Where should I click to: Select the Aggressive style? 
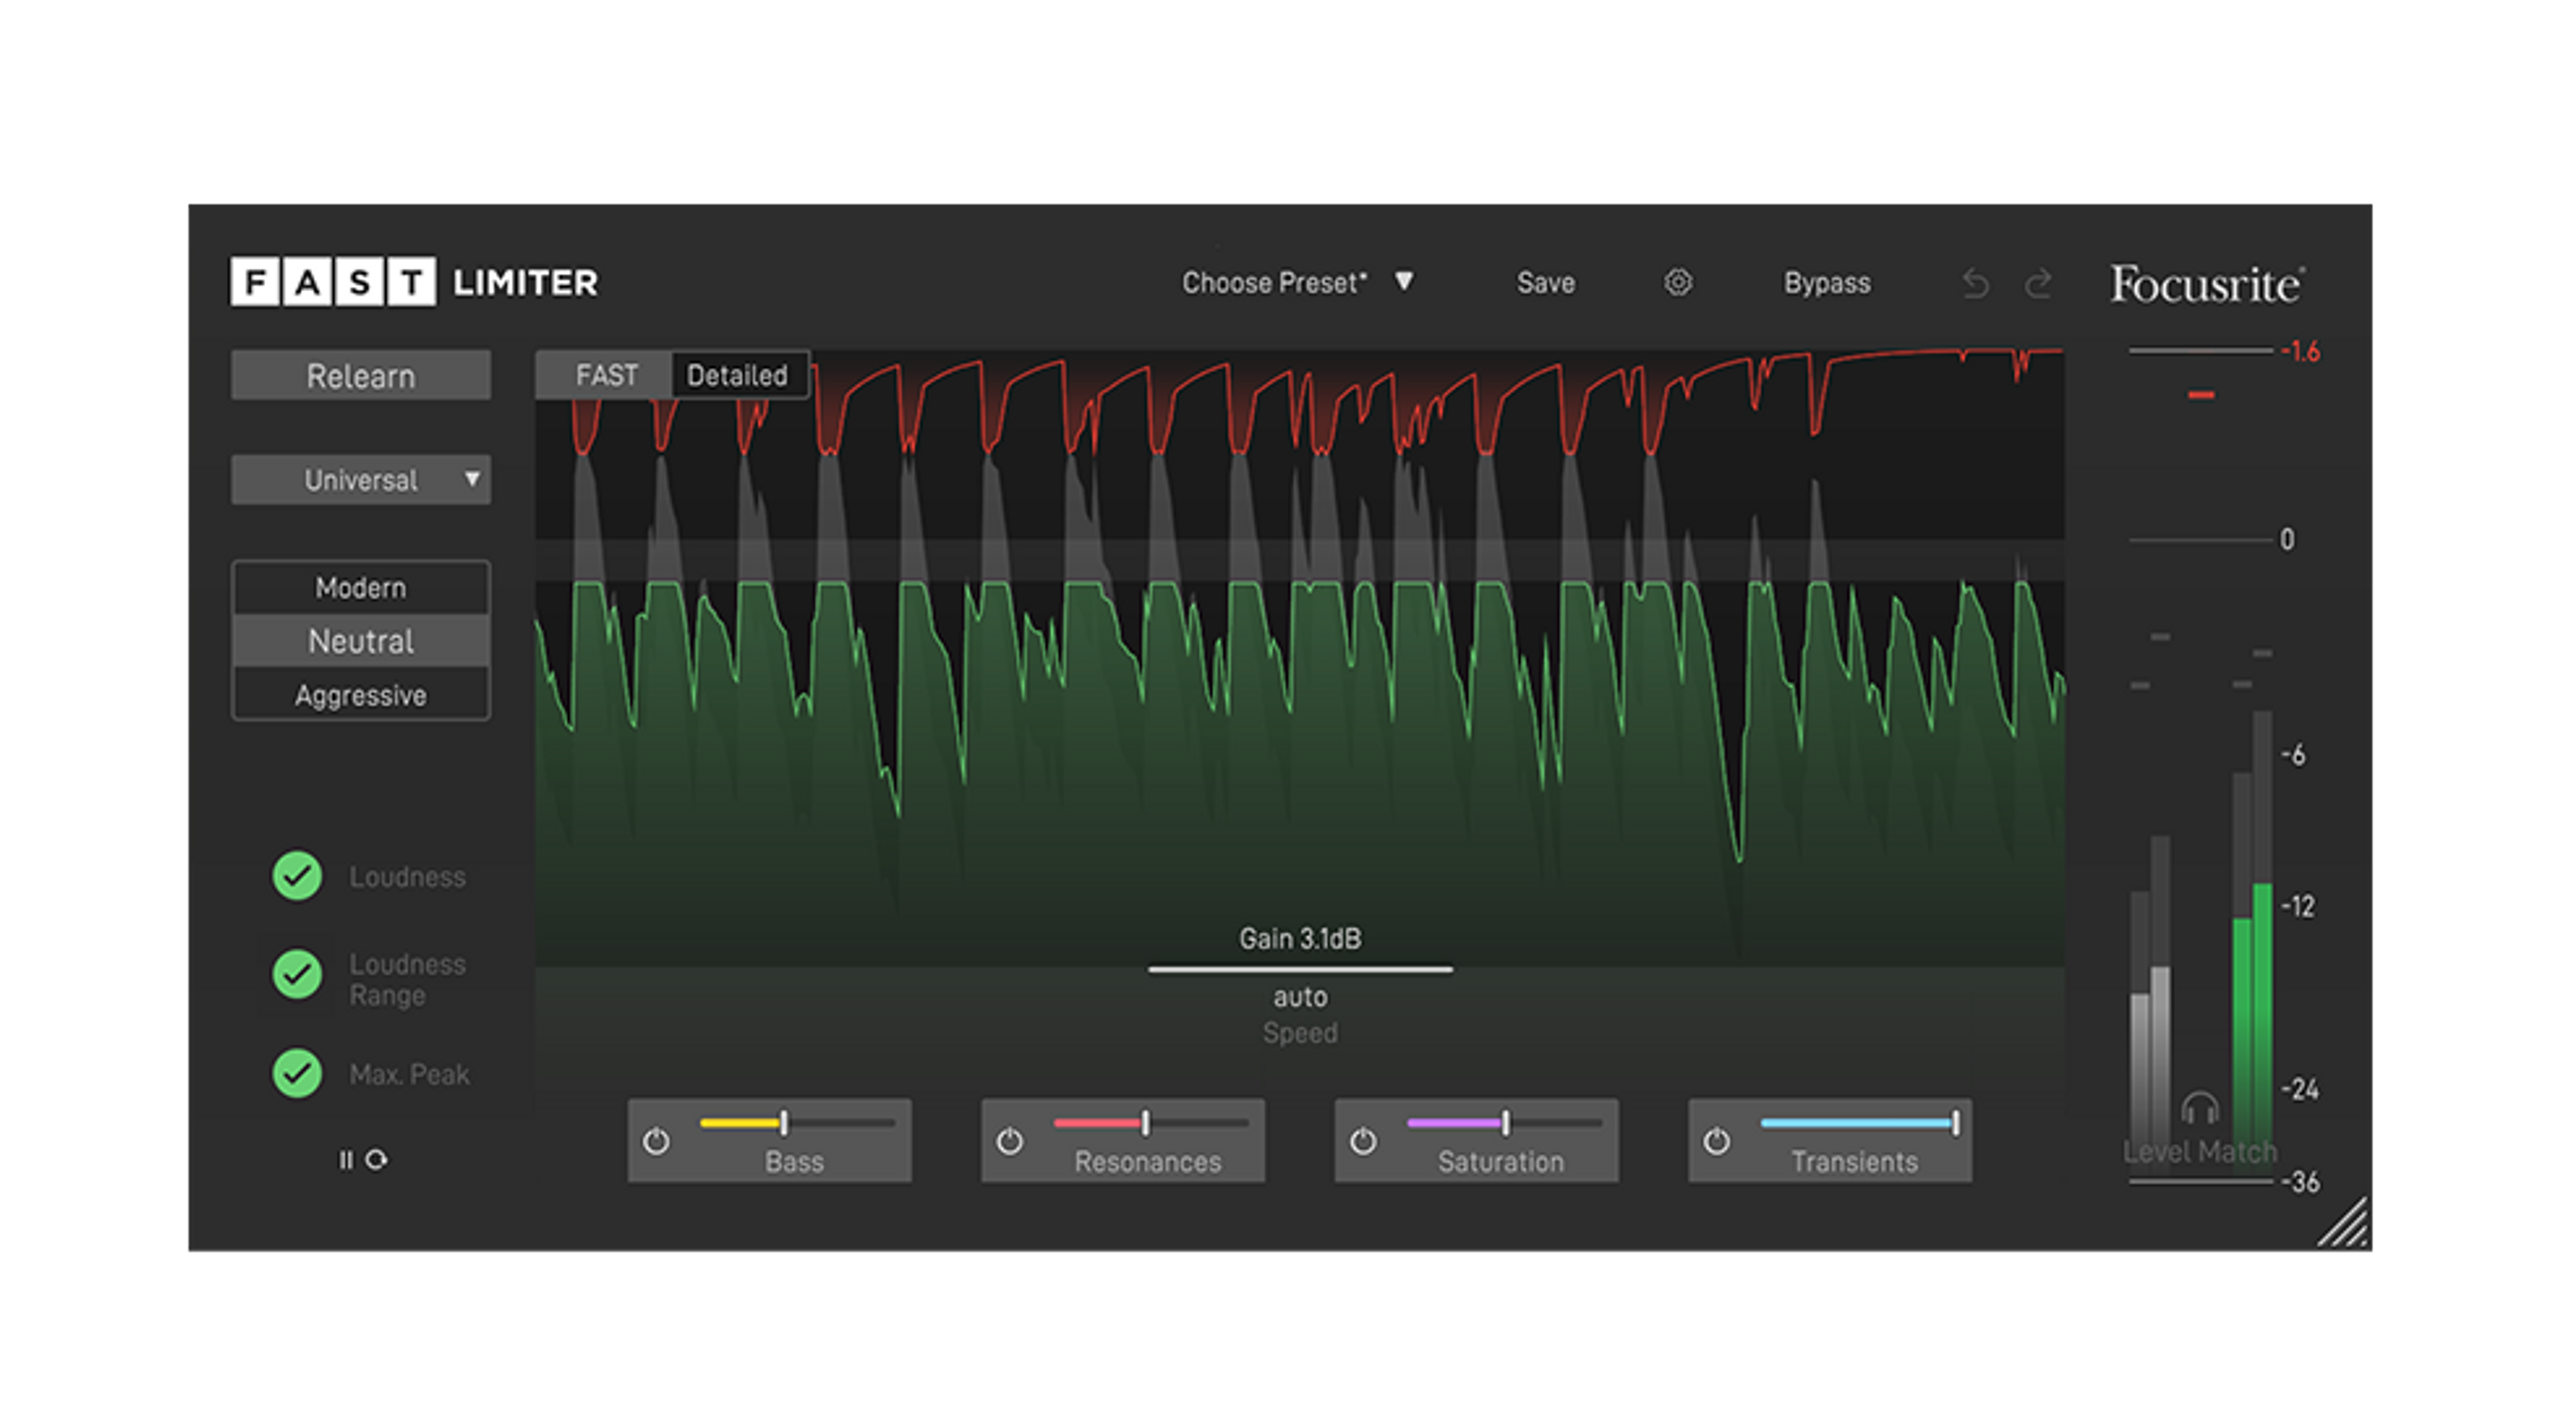(361, 694)
